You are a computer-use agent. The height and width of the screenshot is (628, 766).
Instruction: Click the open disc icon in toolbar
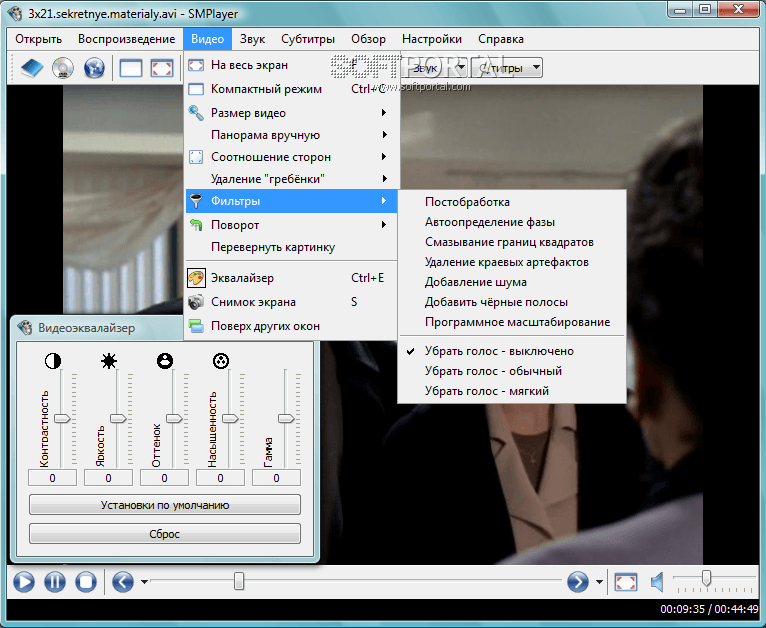(63, 68)
